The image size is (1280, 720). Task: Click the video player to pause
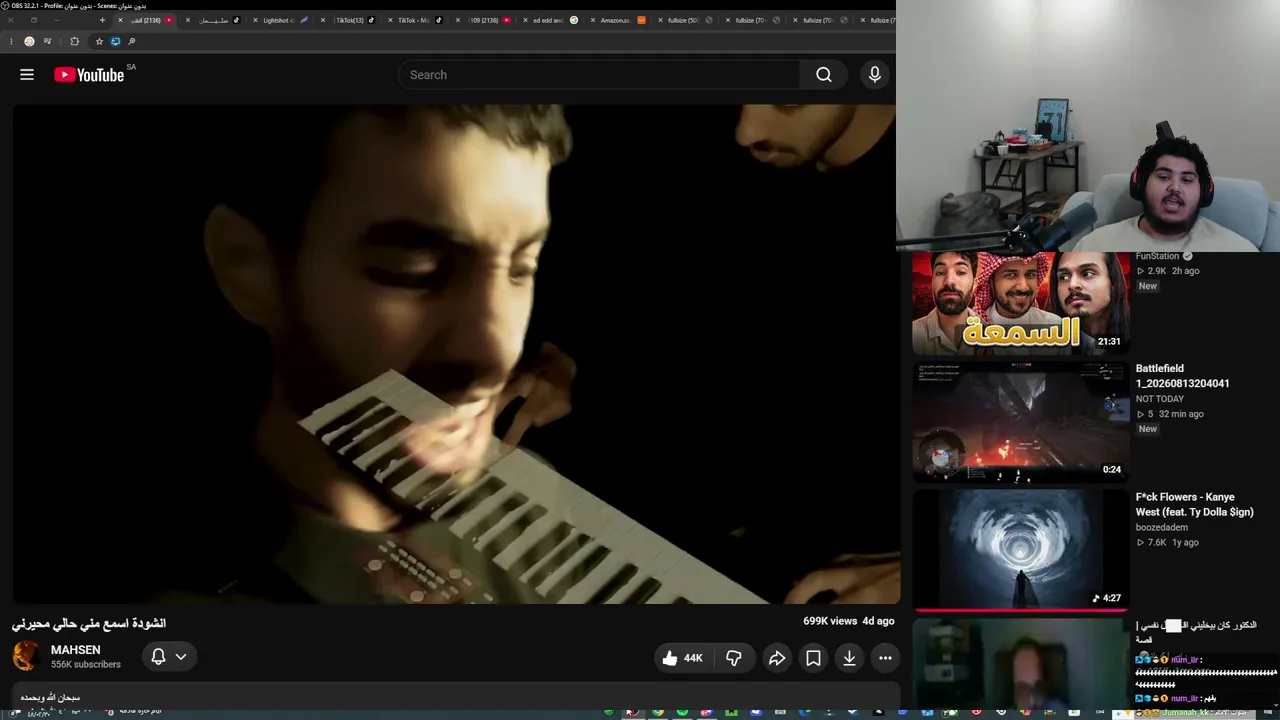click(x=456, y=354)
